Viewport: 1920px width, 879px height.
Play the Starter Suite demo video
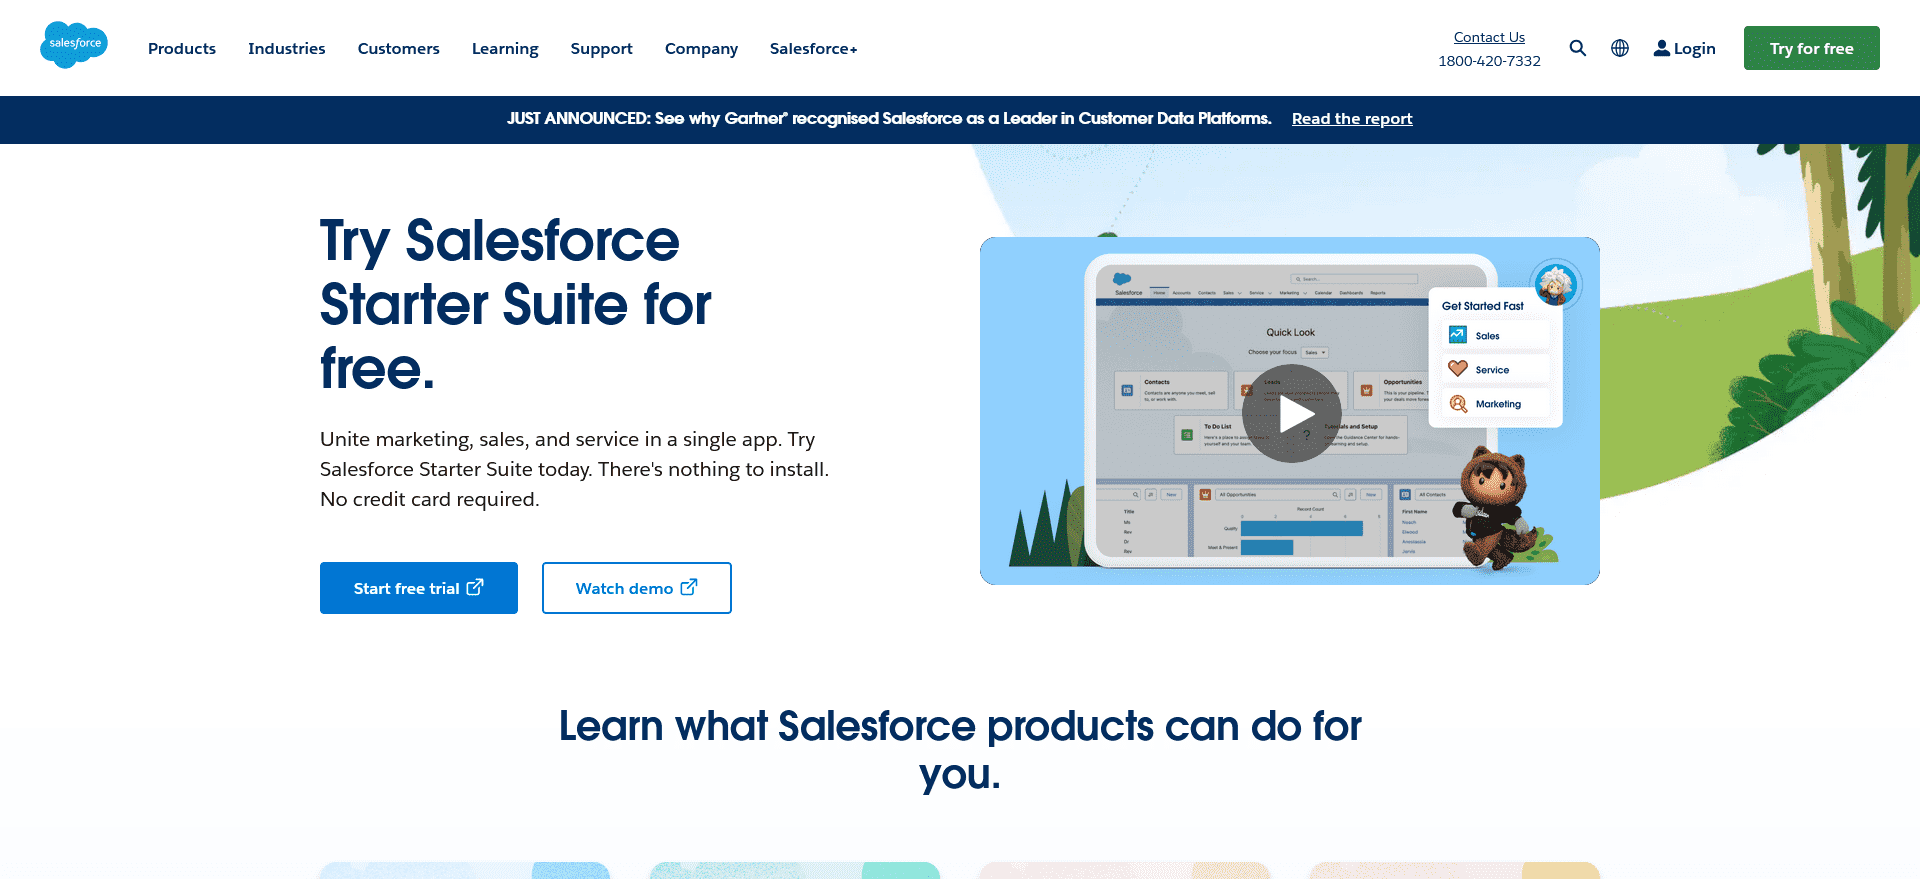pyautogui.click(x=1292, y=413)
